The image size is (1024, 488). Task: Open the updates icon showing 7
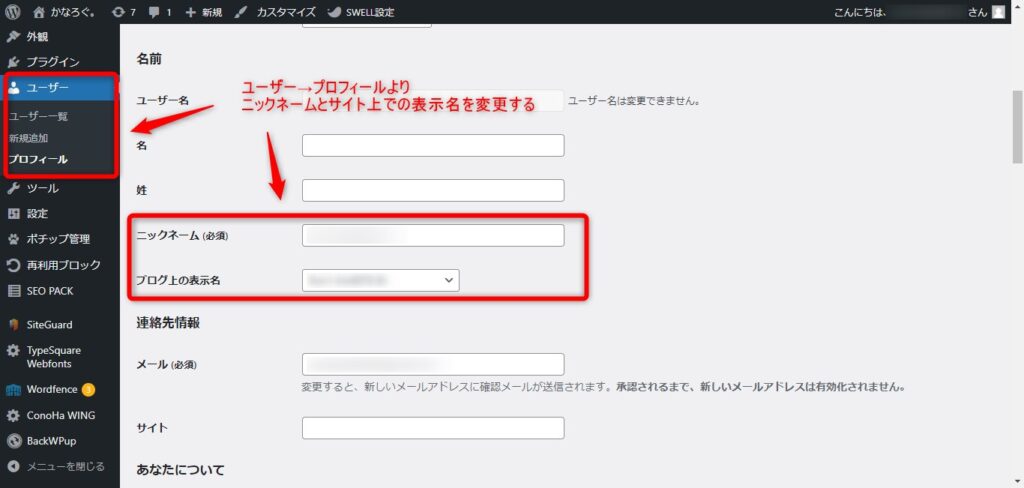pyautogui.click(x=125, y=12)
